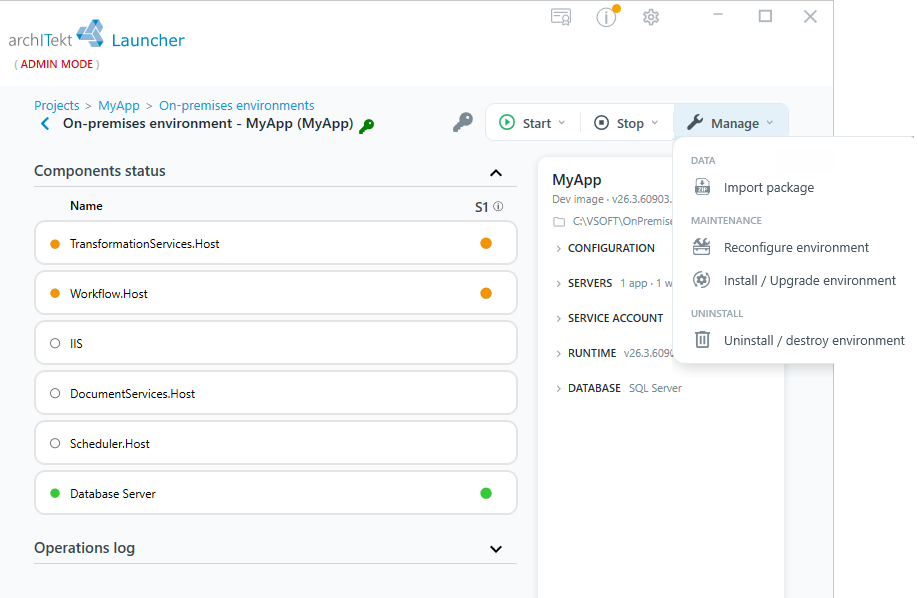Close the Manage dropdown menu
The image size is (918, 598).
pos(732,123)
